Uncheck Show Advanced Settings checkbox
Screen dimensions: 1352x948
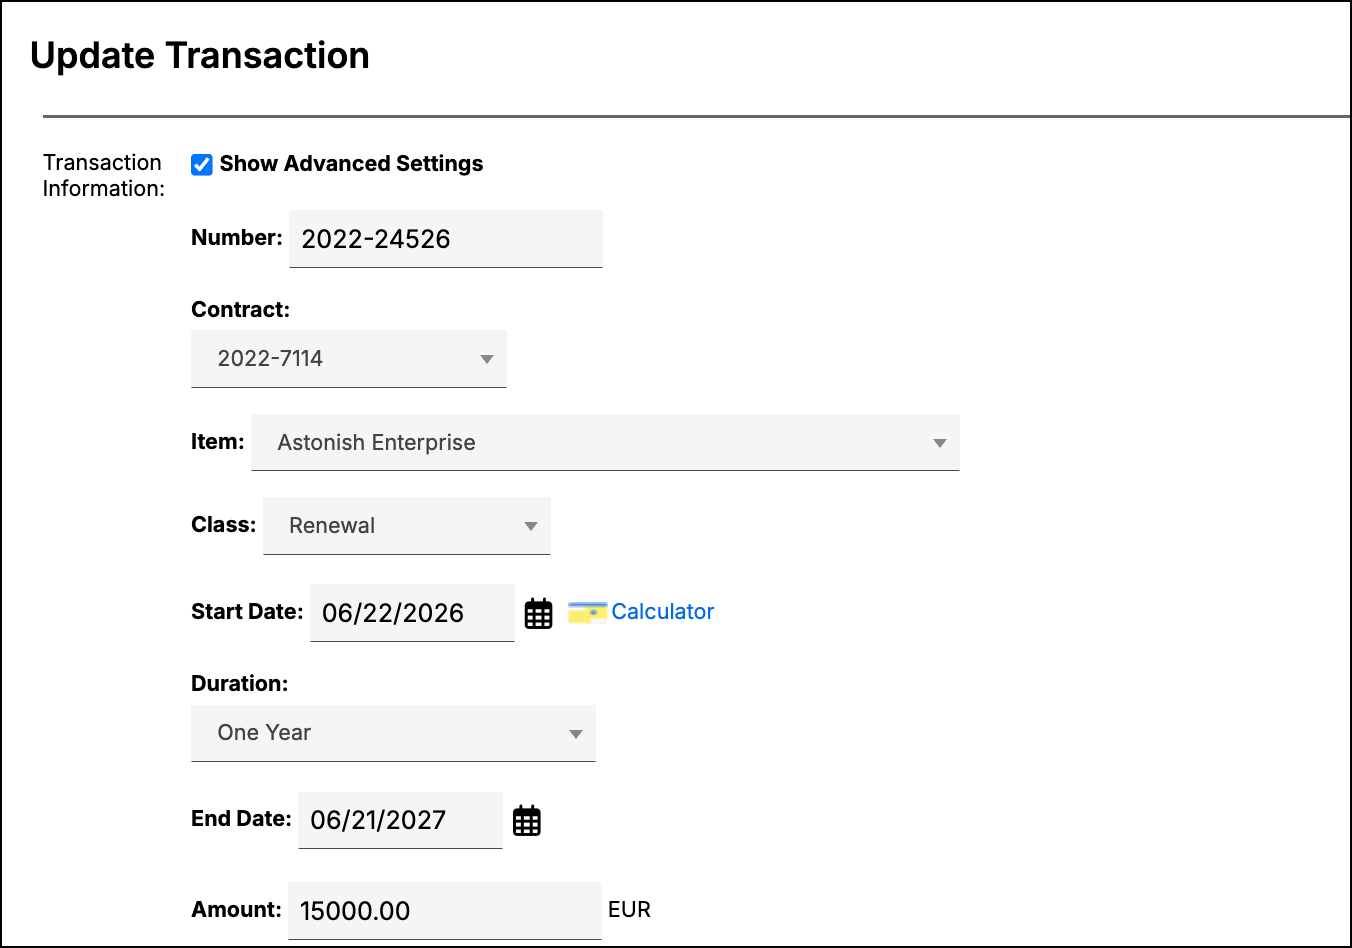tap(202, 165)
